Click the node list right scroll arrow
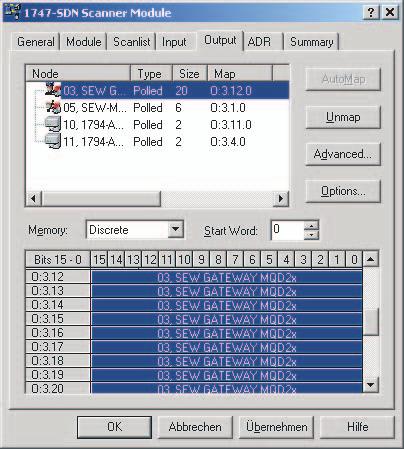Image resolution: width=404 pixels, height=449 pixels. point(281,199)
